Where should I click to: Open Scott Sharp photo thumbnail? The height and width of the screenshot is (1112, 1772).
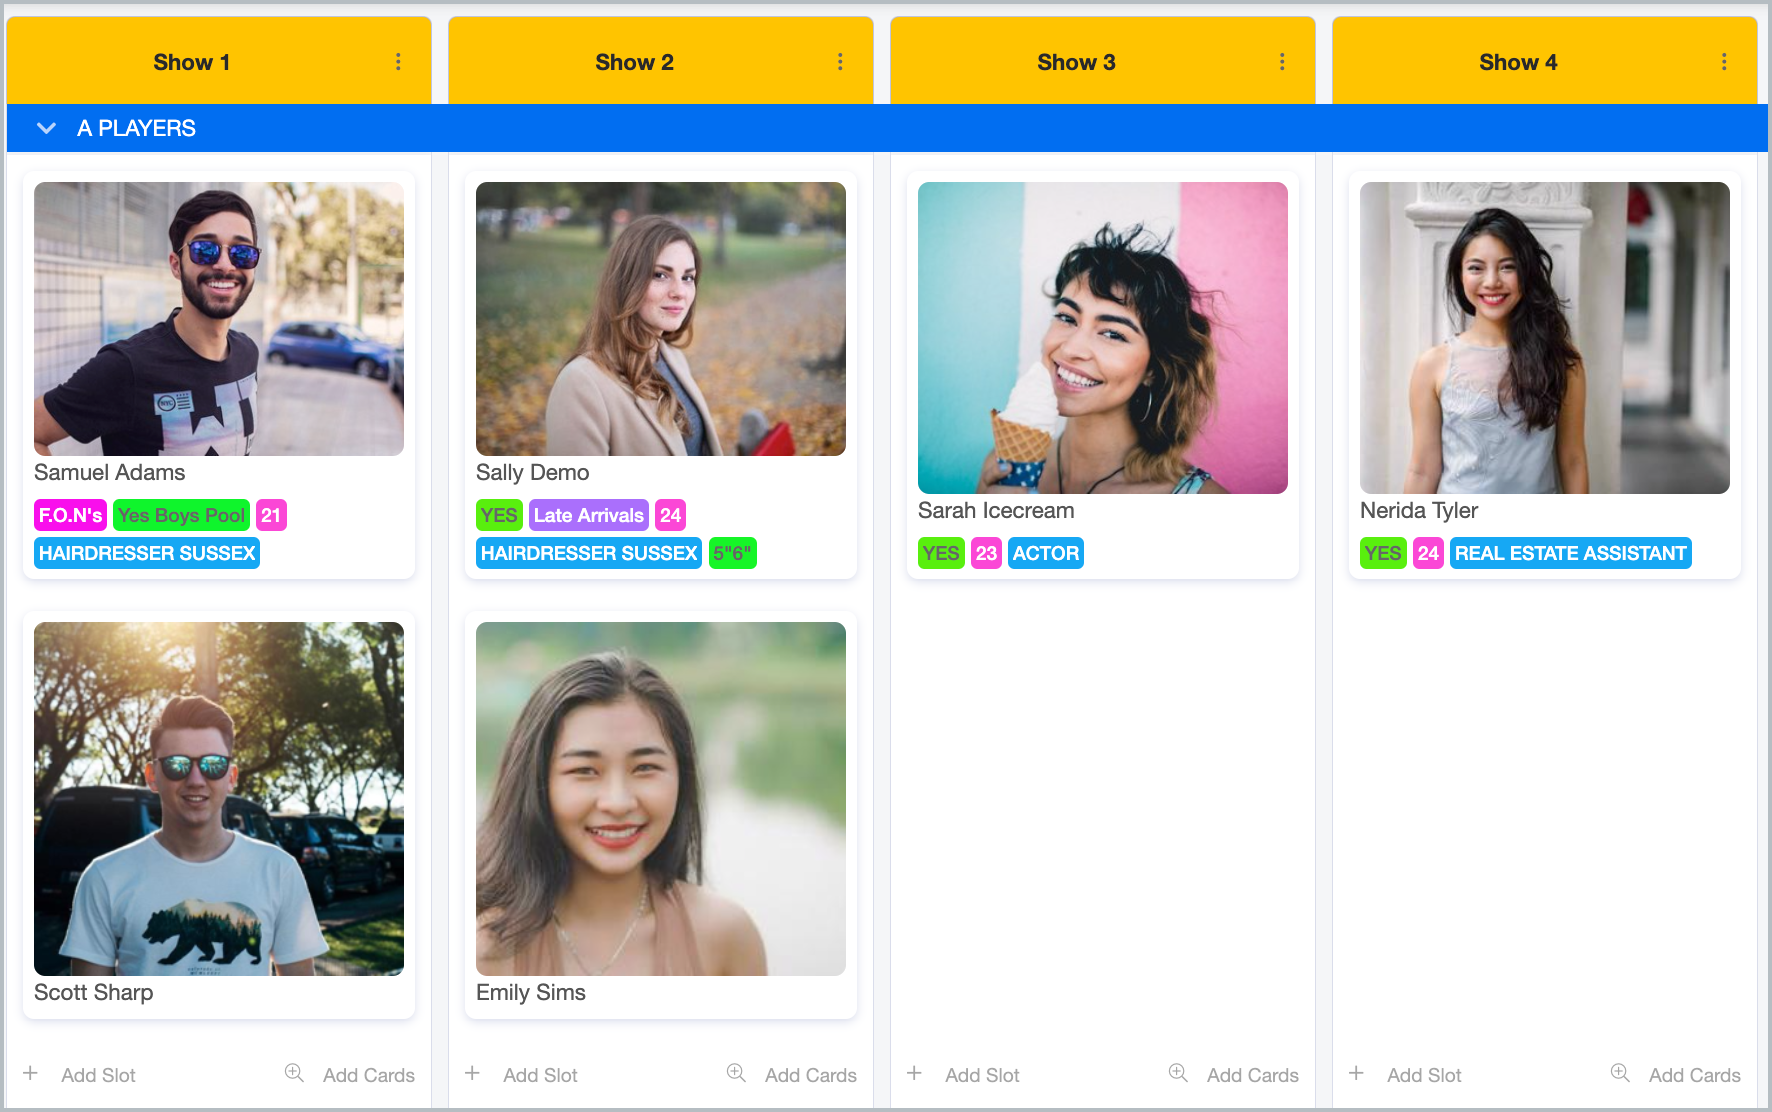pos(219,799)
